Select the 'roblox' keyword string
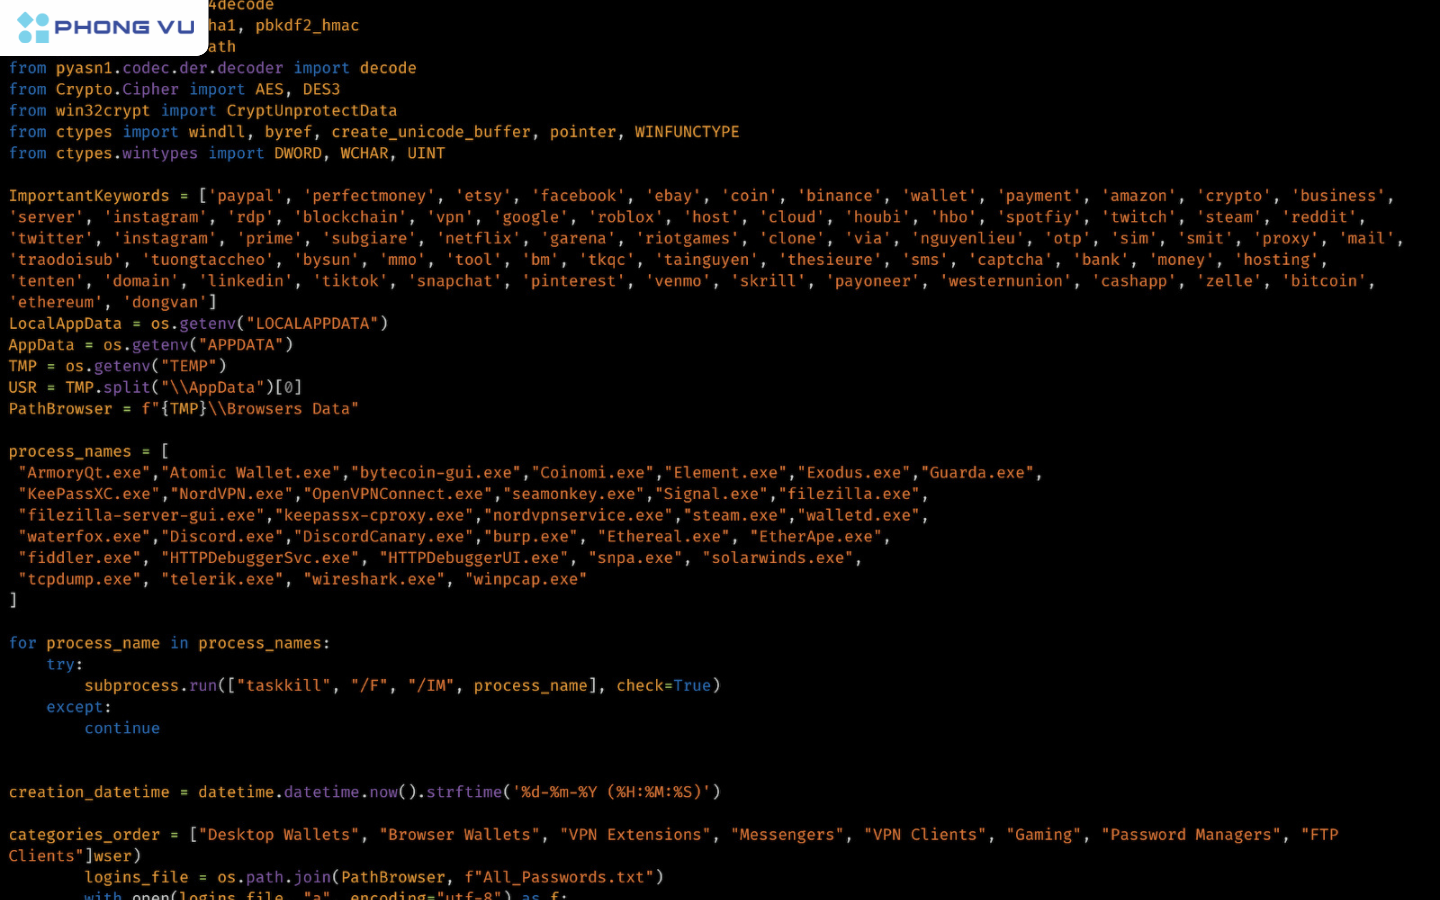1440x900 pixels. pyautogui.click(x=626, y=217)
